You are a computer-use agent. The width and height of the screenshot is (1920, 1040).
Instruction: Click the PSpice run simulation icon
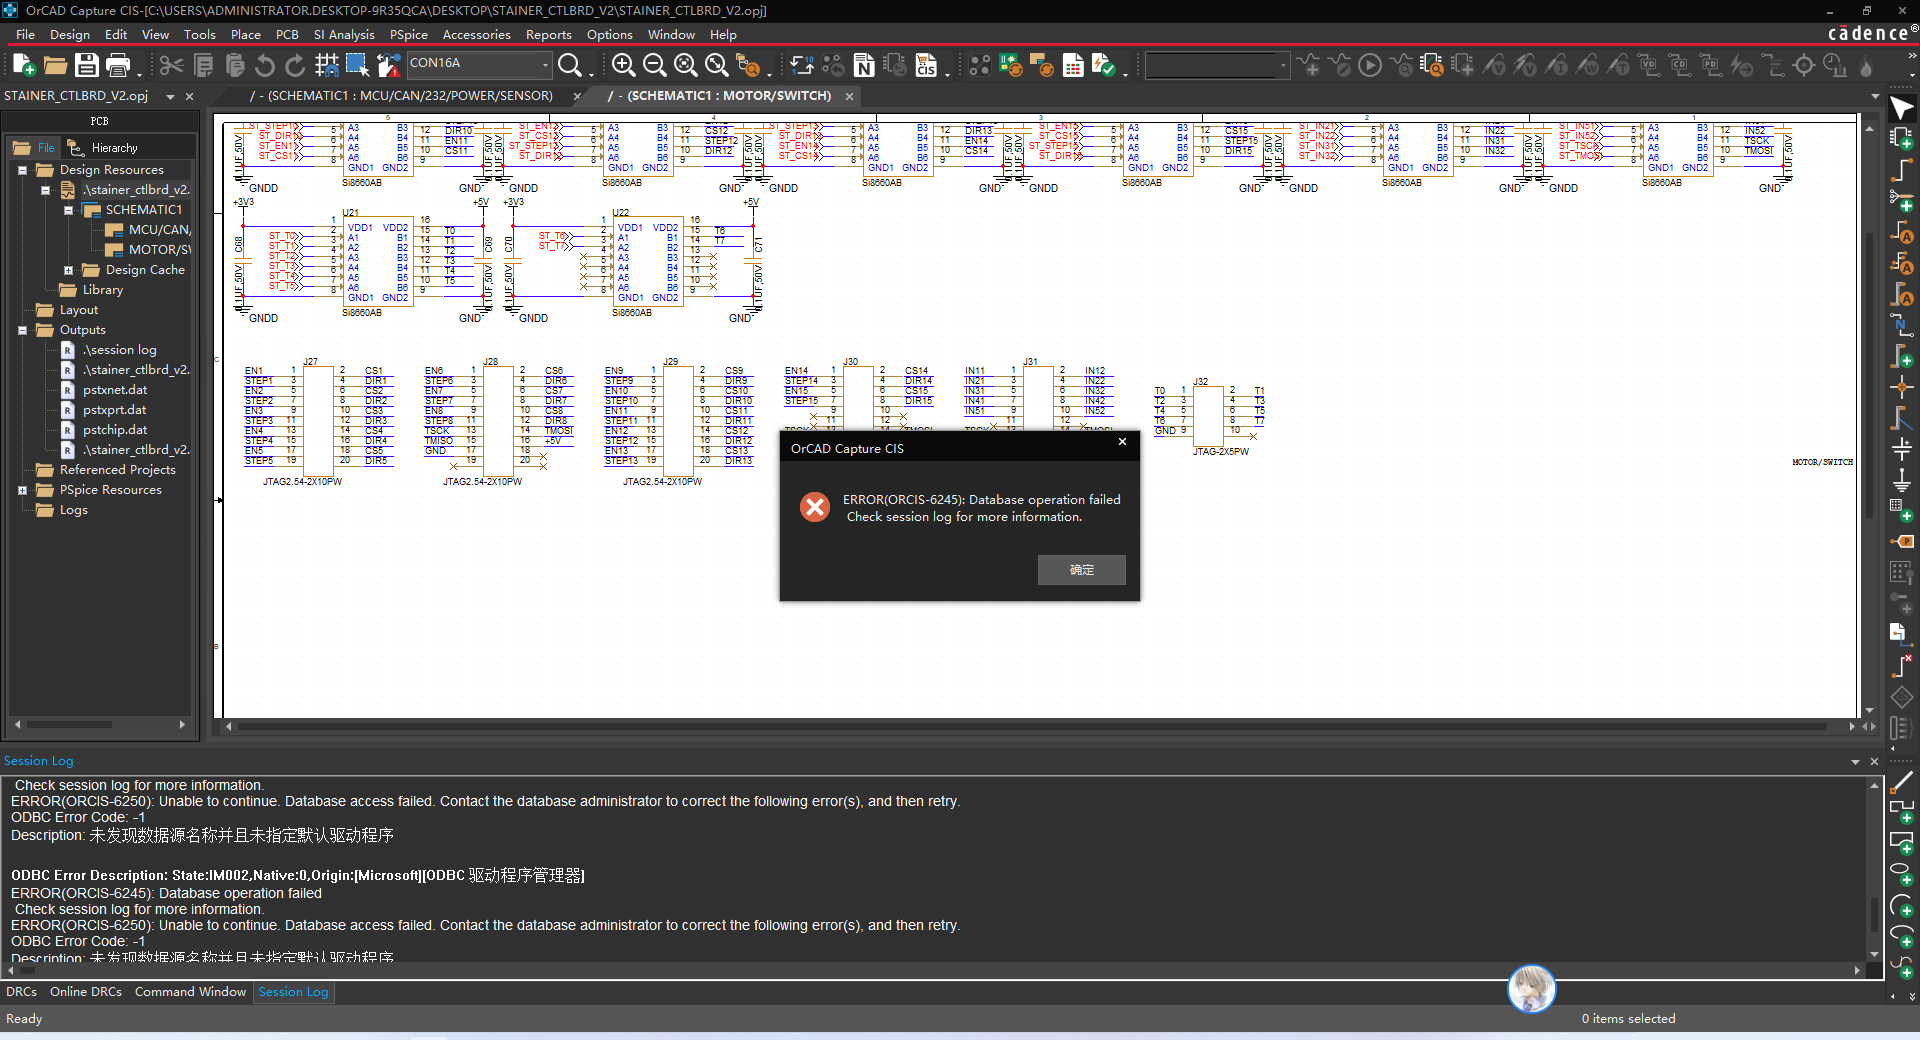tap(1370, 66)
